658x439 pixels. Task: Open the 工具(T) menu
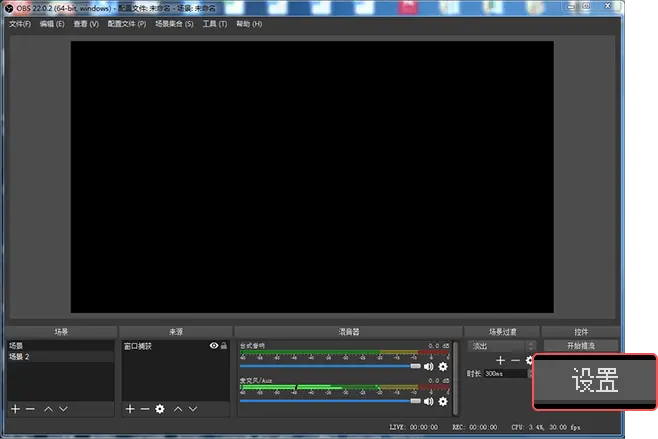pyautogui.click(x=215, y=24)
